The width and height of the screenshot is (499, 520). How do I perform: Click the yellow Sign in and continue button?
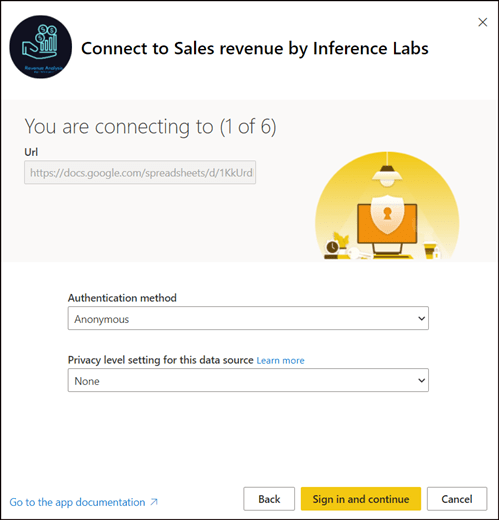coord(361,499)
